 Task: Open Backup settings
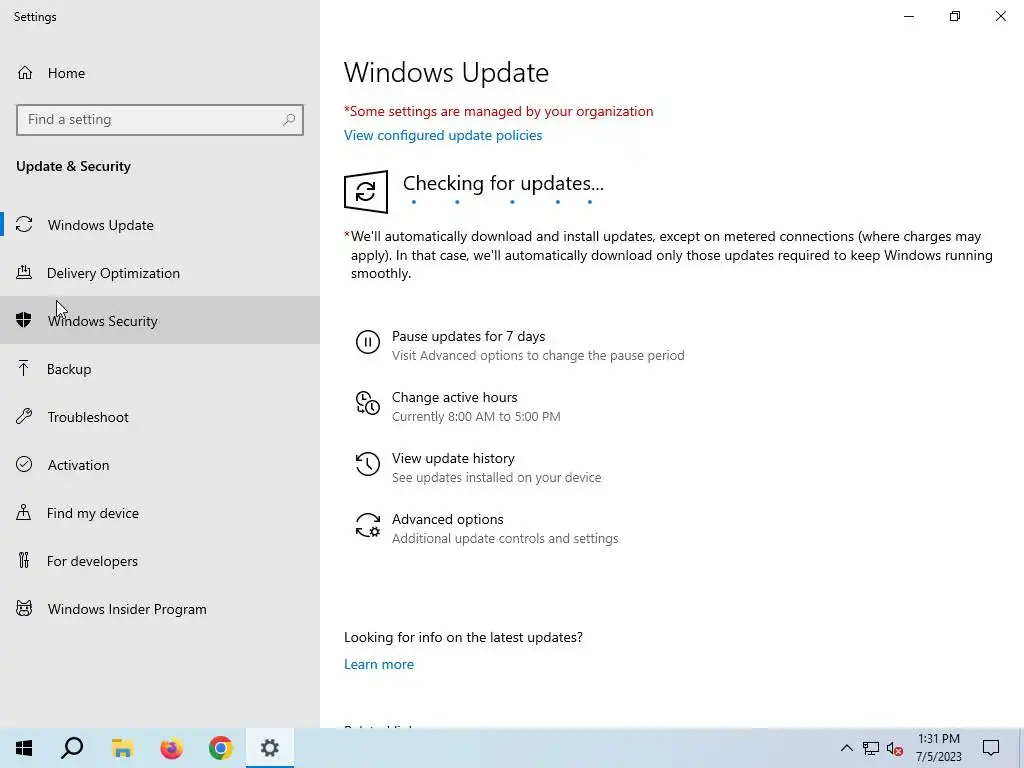tap(160, 368)
